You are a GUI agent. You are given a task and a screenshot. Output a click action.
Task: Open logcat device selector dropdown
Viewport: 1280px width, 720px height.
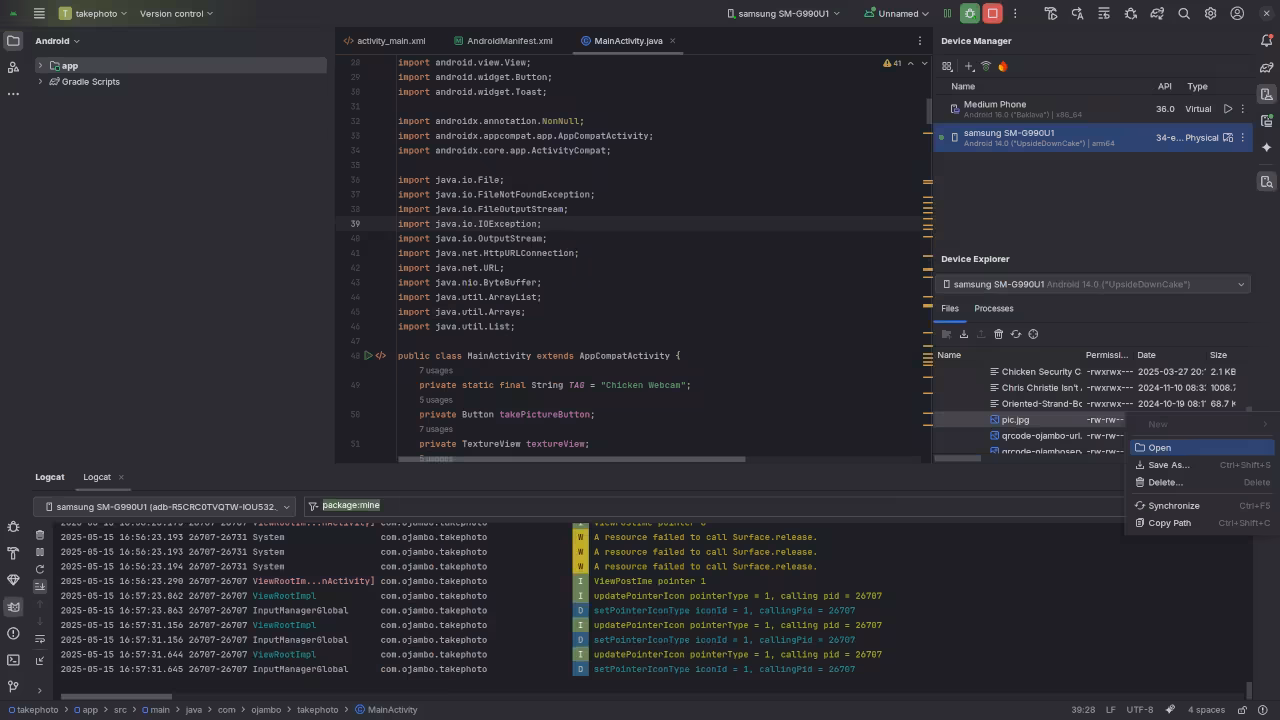coord(165,507)
